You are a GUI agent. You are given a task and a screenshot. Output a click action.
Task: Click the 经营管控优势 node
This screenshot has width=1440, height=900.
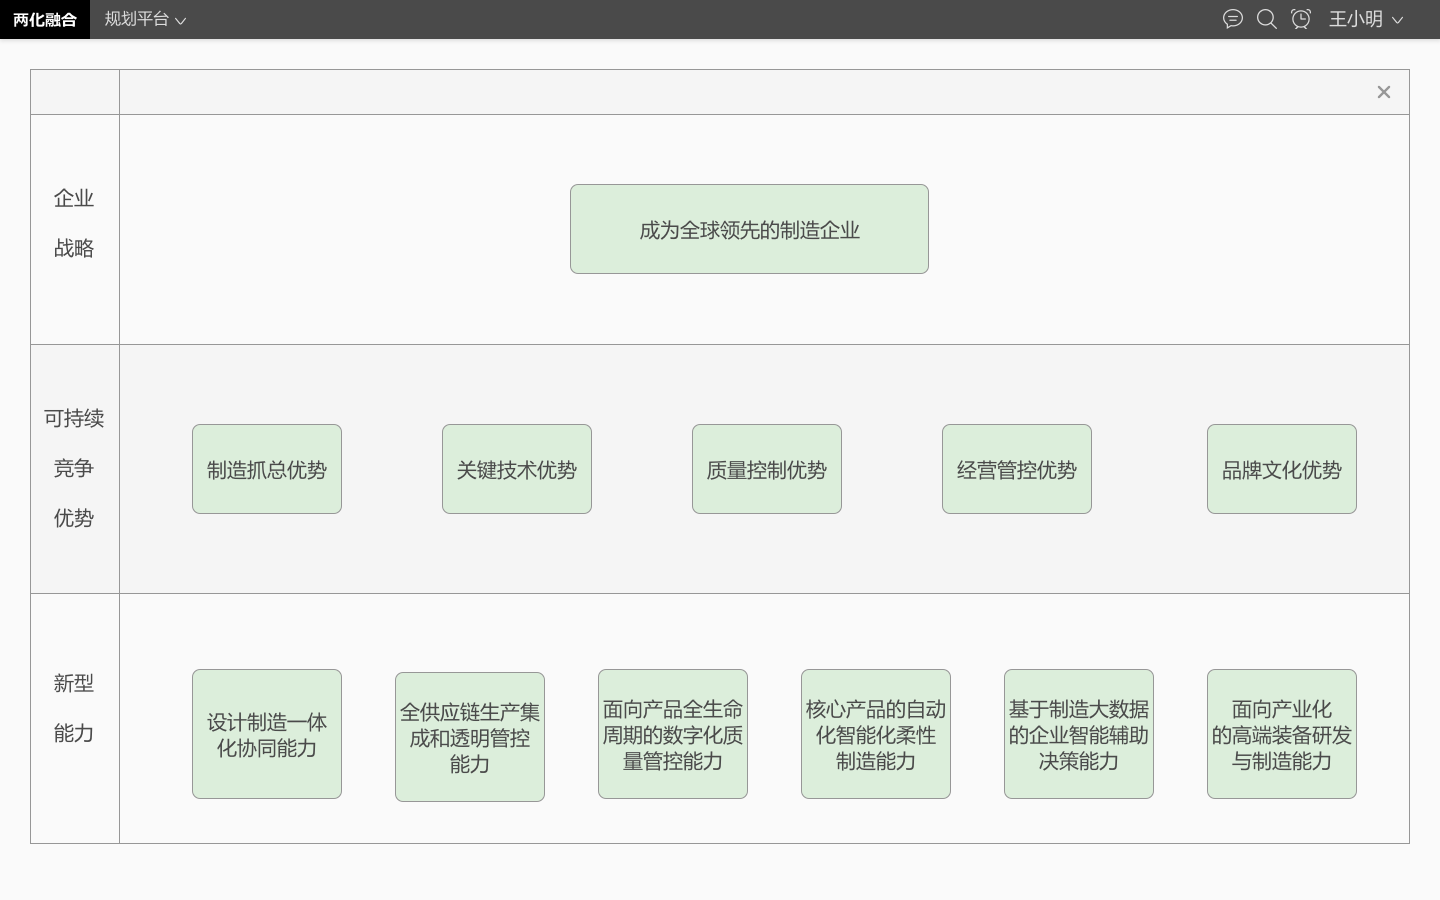point(1017,469)
